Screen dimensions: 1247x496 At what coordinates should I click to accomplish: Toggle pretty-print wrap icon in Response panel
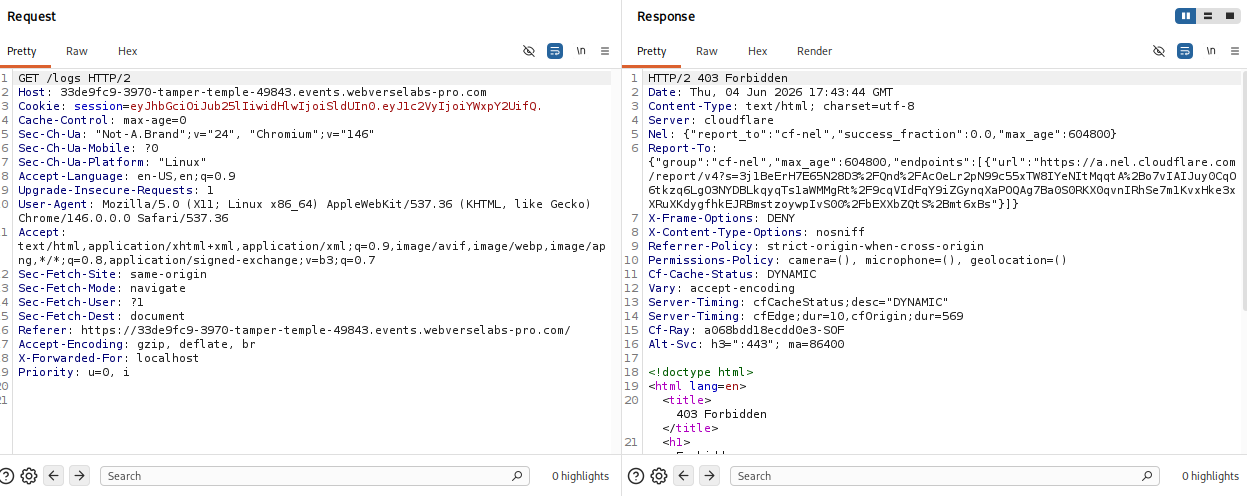(x=1185, y=51)
